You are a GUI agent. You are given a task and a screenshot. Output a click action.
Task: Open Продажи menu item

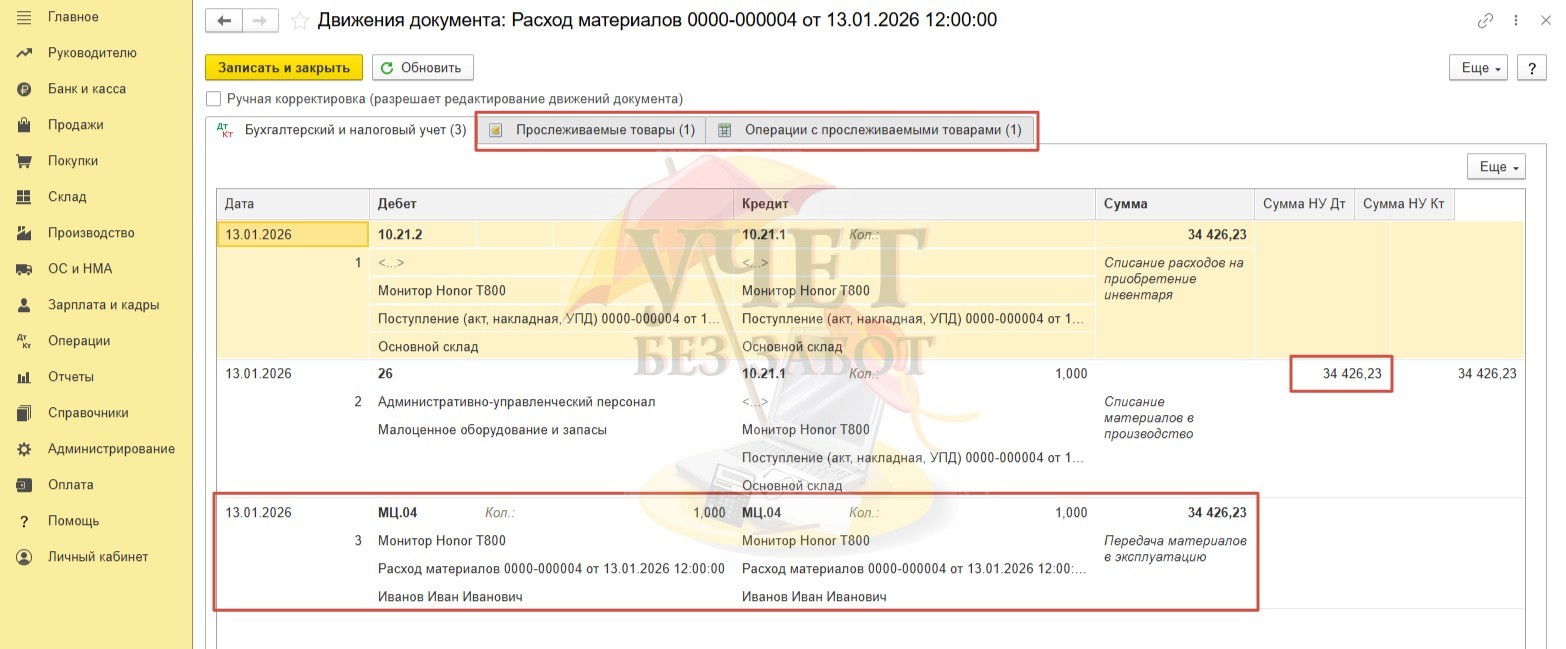coord(76,125)
